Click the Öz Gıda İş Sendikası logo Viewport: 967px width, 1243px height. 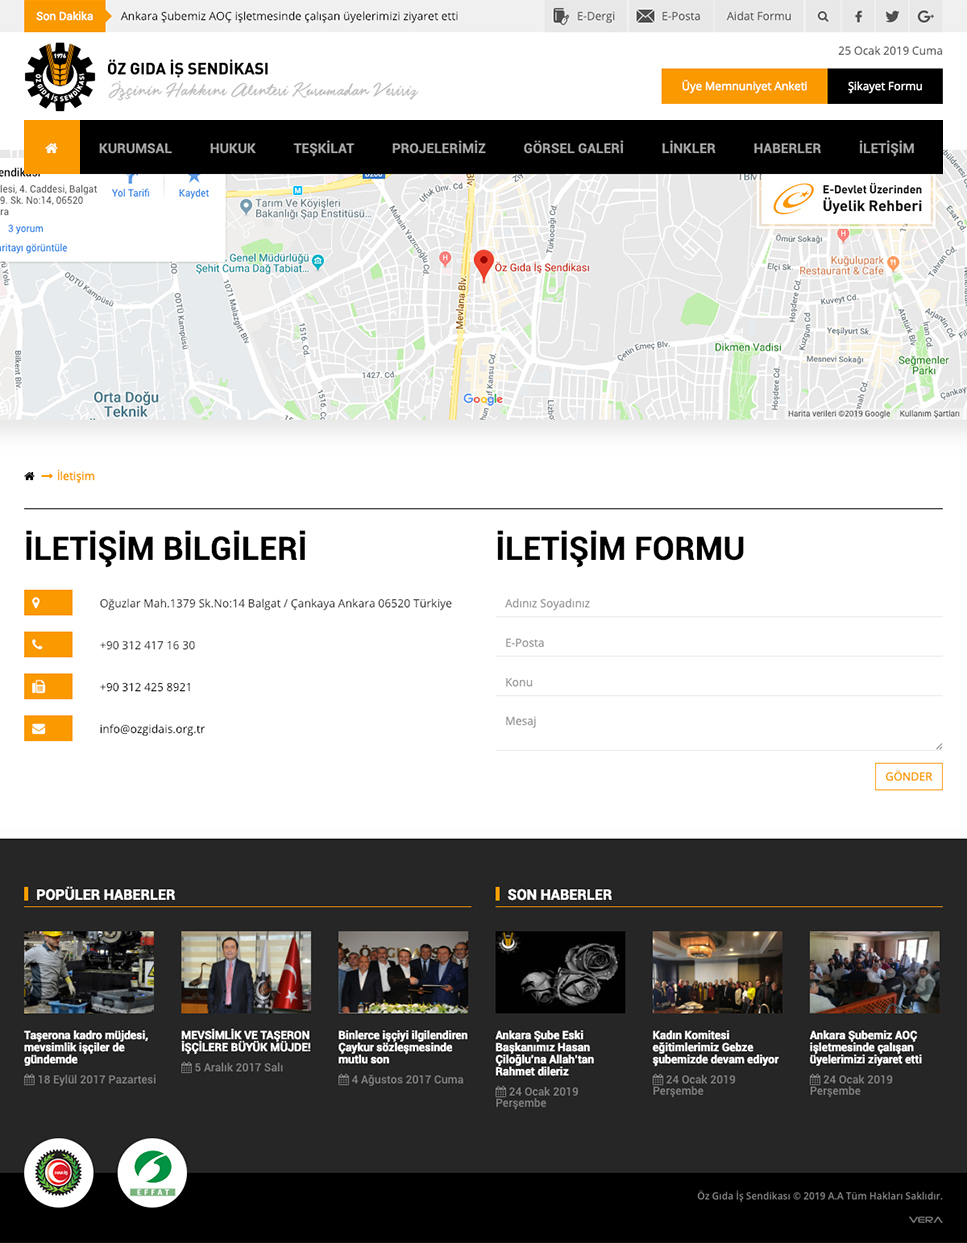60,77
